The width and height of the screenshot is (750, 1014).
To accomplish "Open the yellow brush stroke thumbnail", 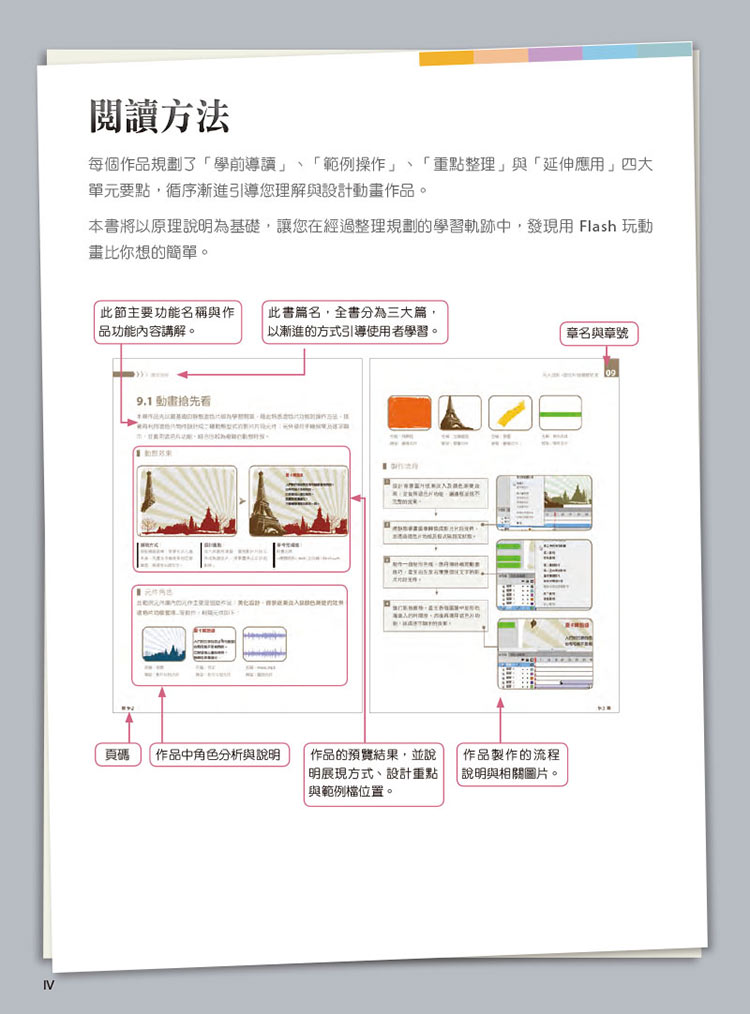I will click(x=509, y=413).
